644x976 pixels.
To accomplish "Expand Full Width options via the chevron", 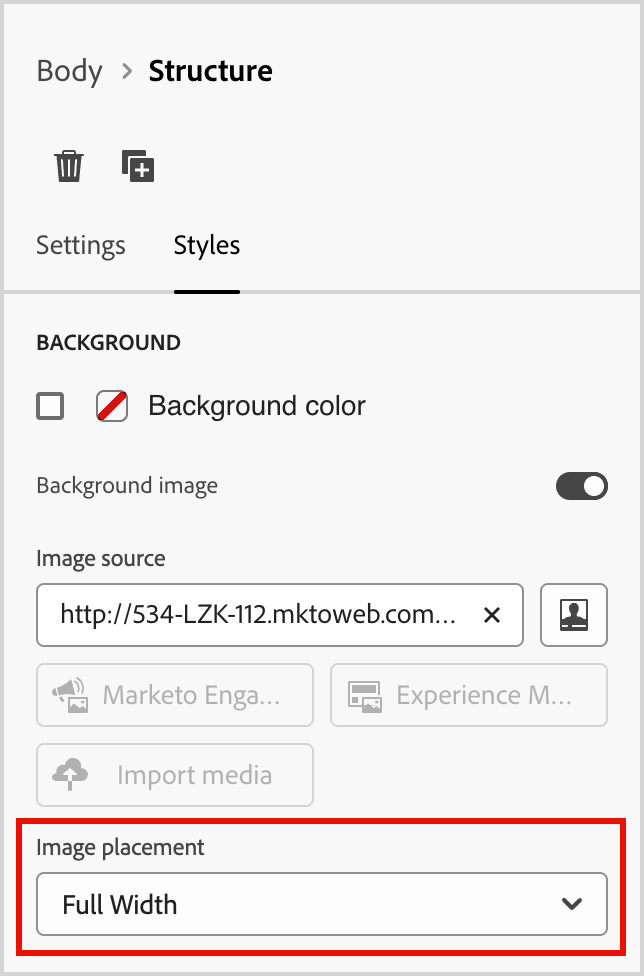I will (x=572, y=903).
